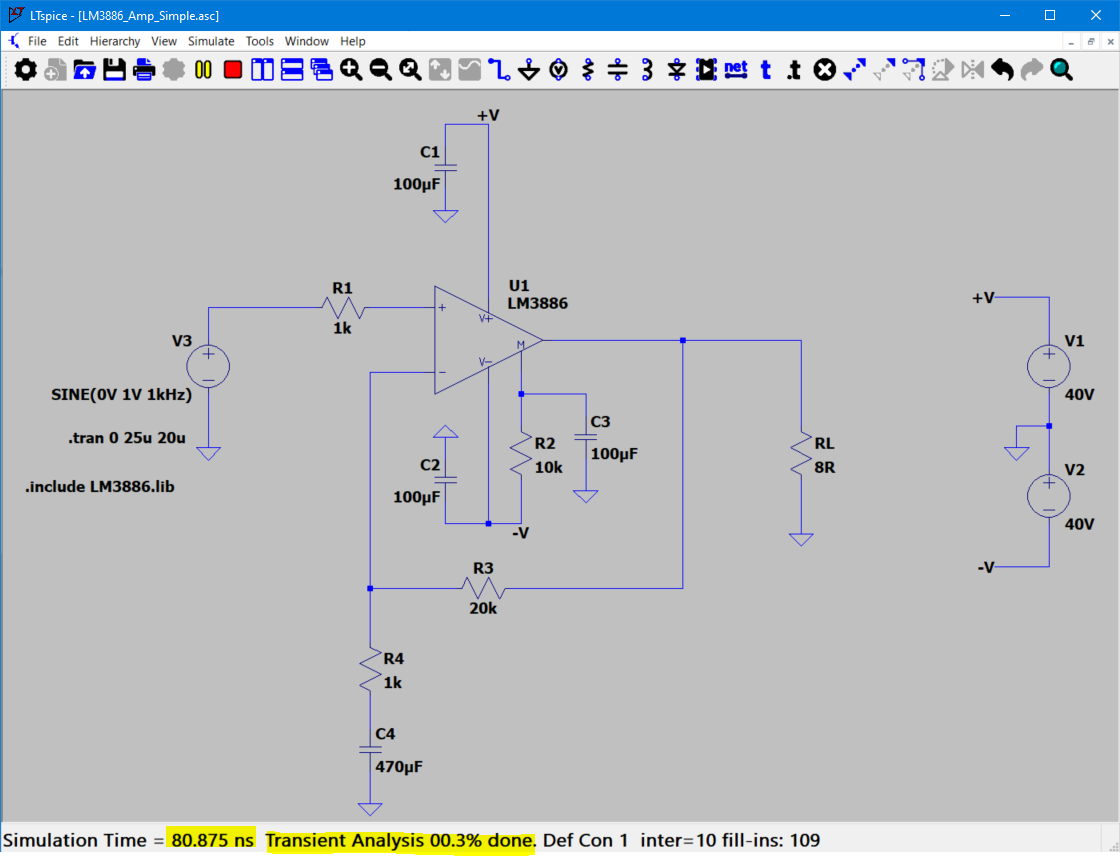Click the 8R value of RL

824,467
